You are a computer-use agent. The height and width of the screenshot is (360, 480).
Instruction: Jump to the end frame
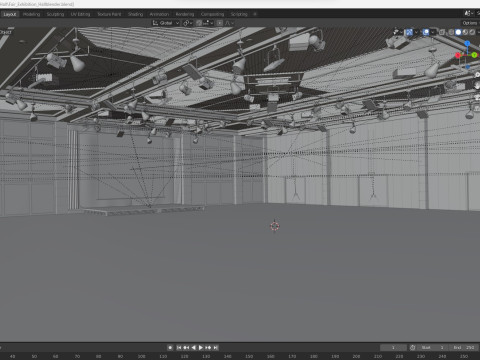click(x=216, y=347)
